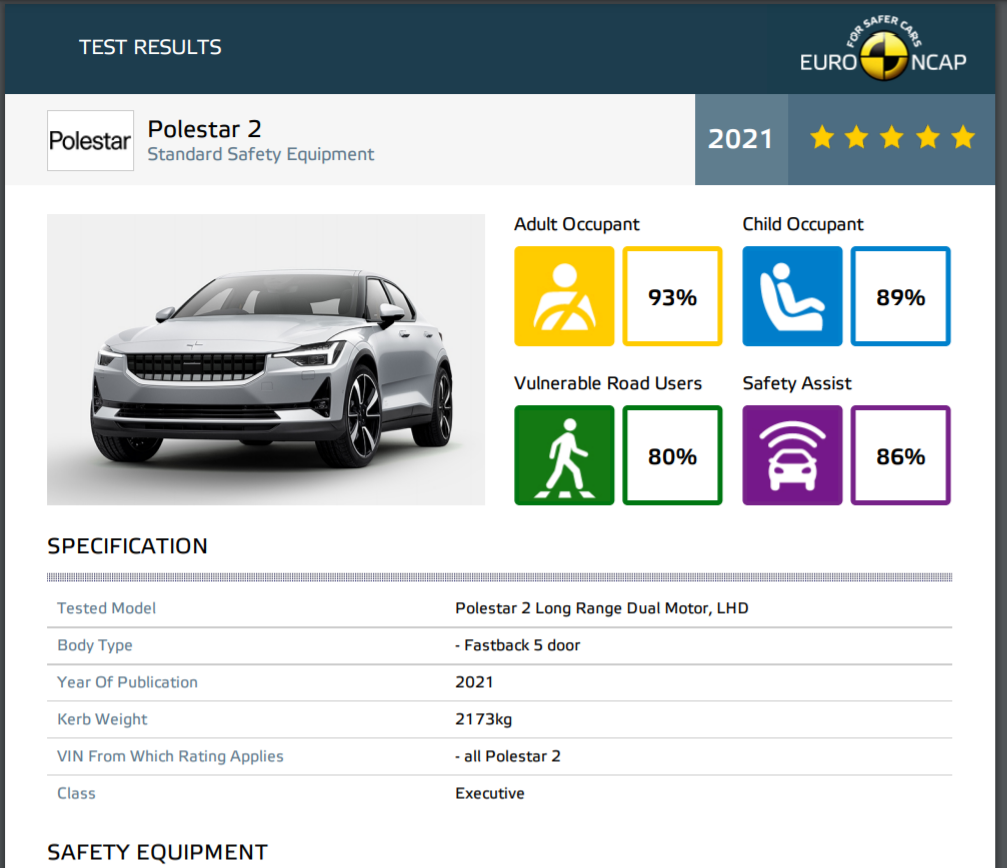
Task: Click the Vulnerable Road Users heading
Action: [608, 383]
